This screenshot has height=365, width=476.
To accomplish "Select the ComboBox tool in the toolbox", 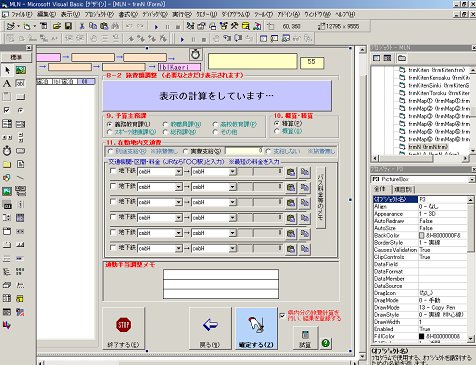I will pos(7,124).
